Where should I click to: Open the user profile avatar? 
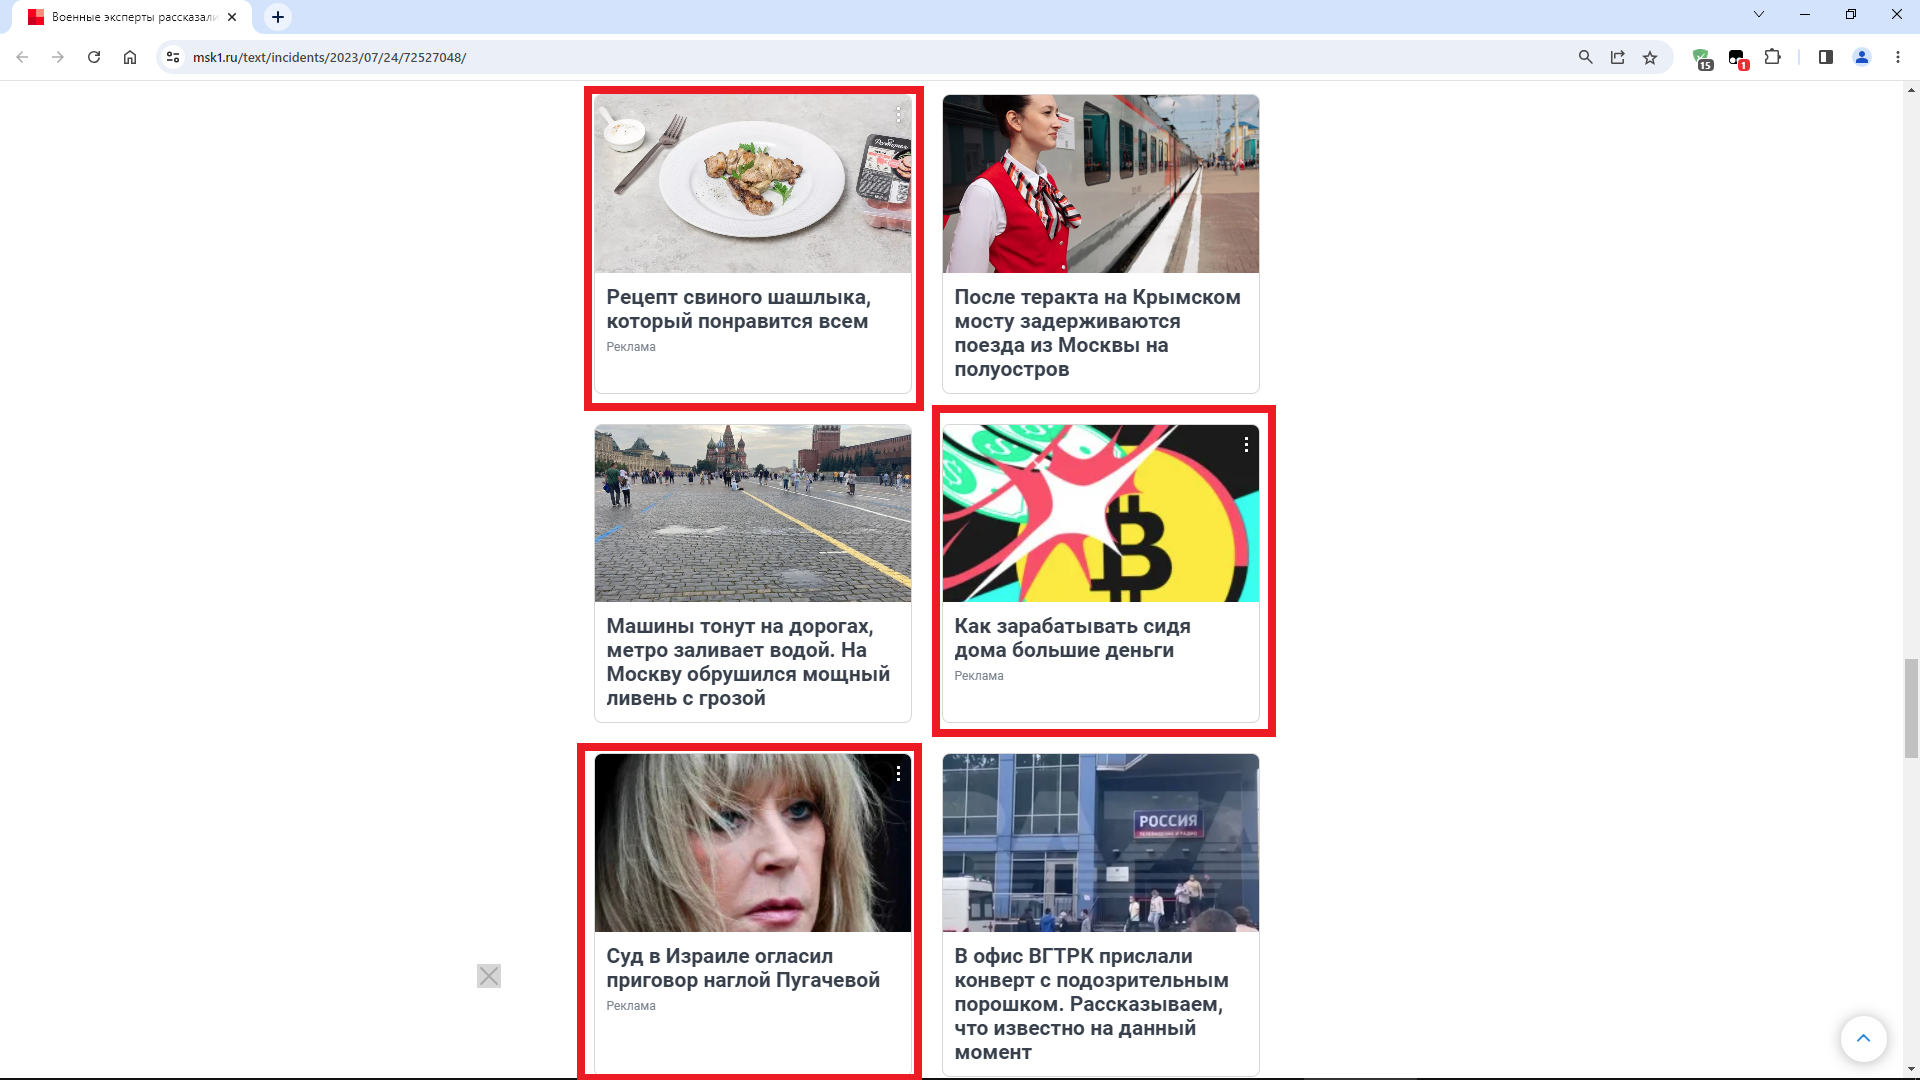pyautogui.click(x=1862, y=57)
